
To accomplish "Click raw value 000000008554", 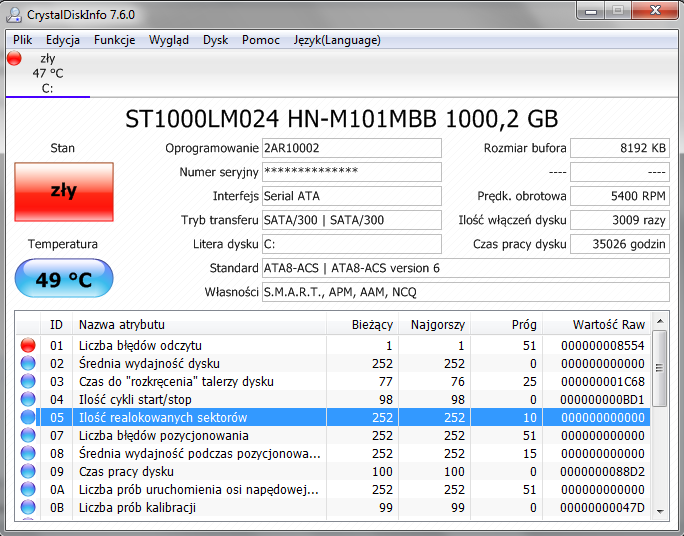I will click(x=602, y=345).
